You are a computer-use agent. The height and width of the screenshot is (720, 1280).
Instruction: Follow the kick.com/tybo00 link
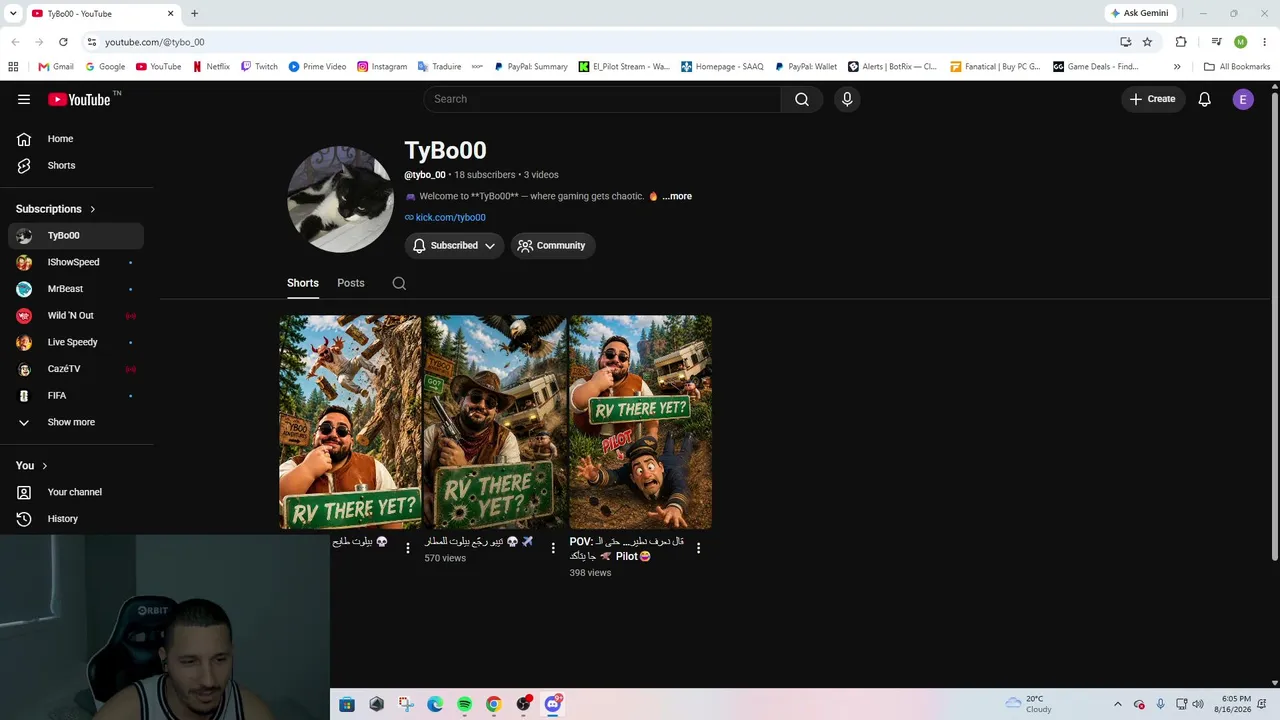[451, 217]
